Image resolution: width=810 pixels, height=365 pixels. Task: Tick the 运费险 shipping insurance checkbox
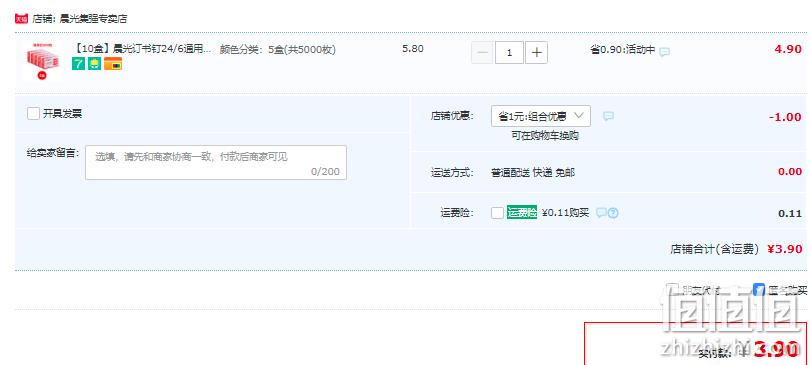[x=497, y=213]
